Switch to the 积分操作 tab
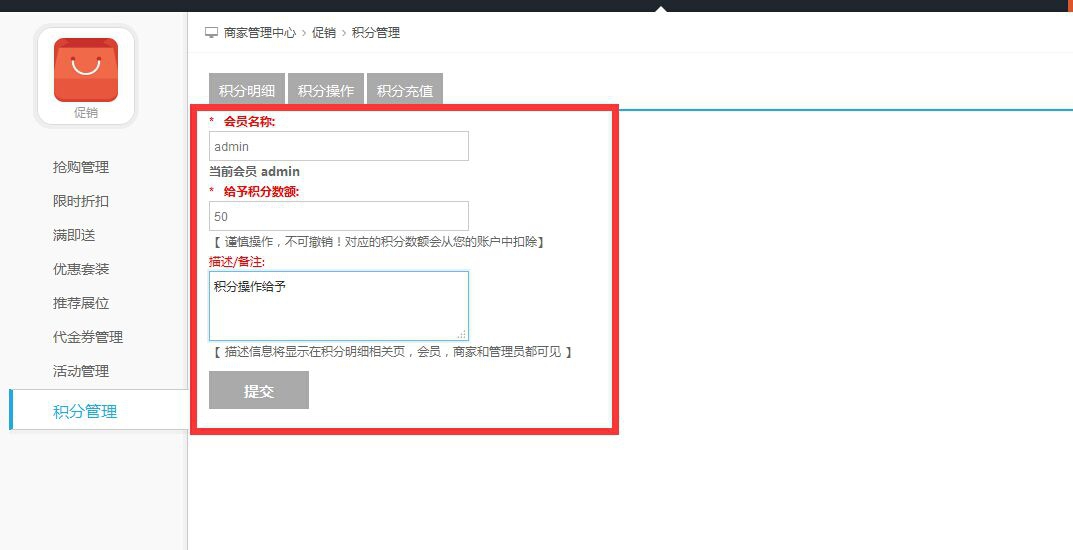Image resolution: width=1073 pixels, height=550 pixels. [326, 90]
